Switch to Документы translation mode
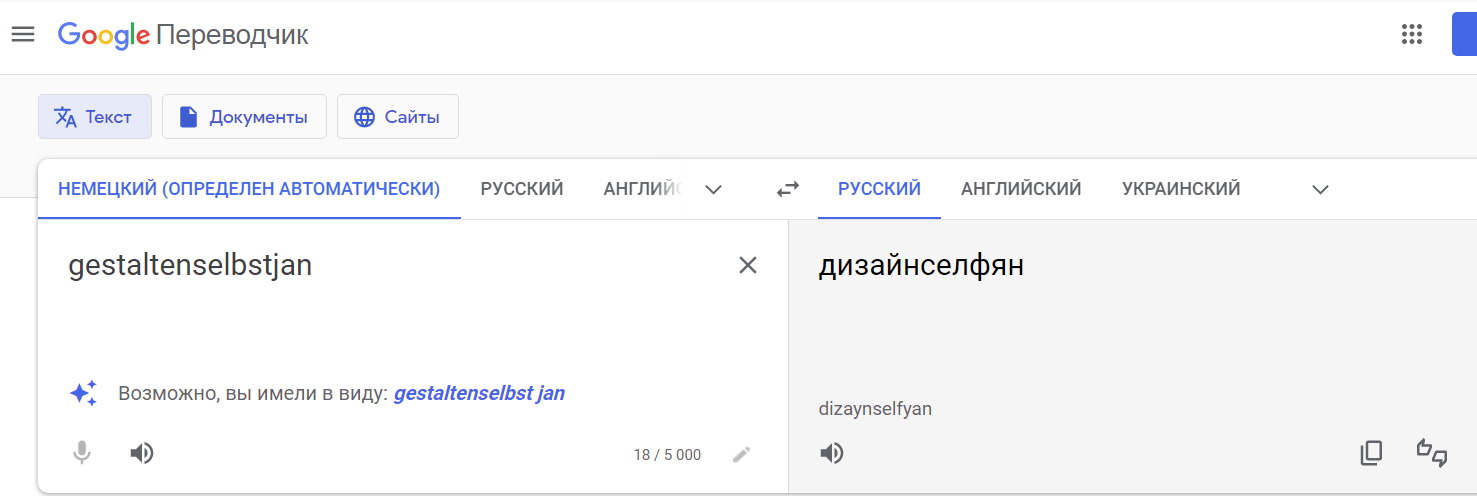Image resolution: width=1477 pixels, height=496 pixels. click(244, 117)
